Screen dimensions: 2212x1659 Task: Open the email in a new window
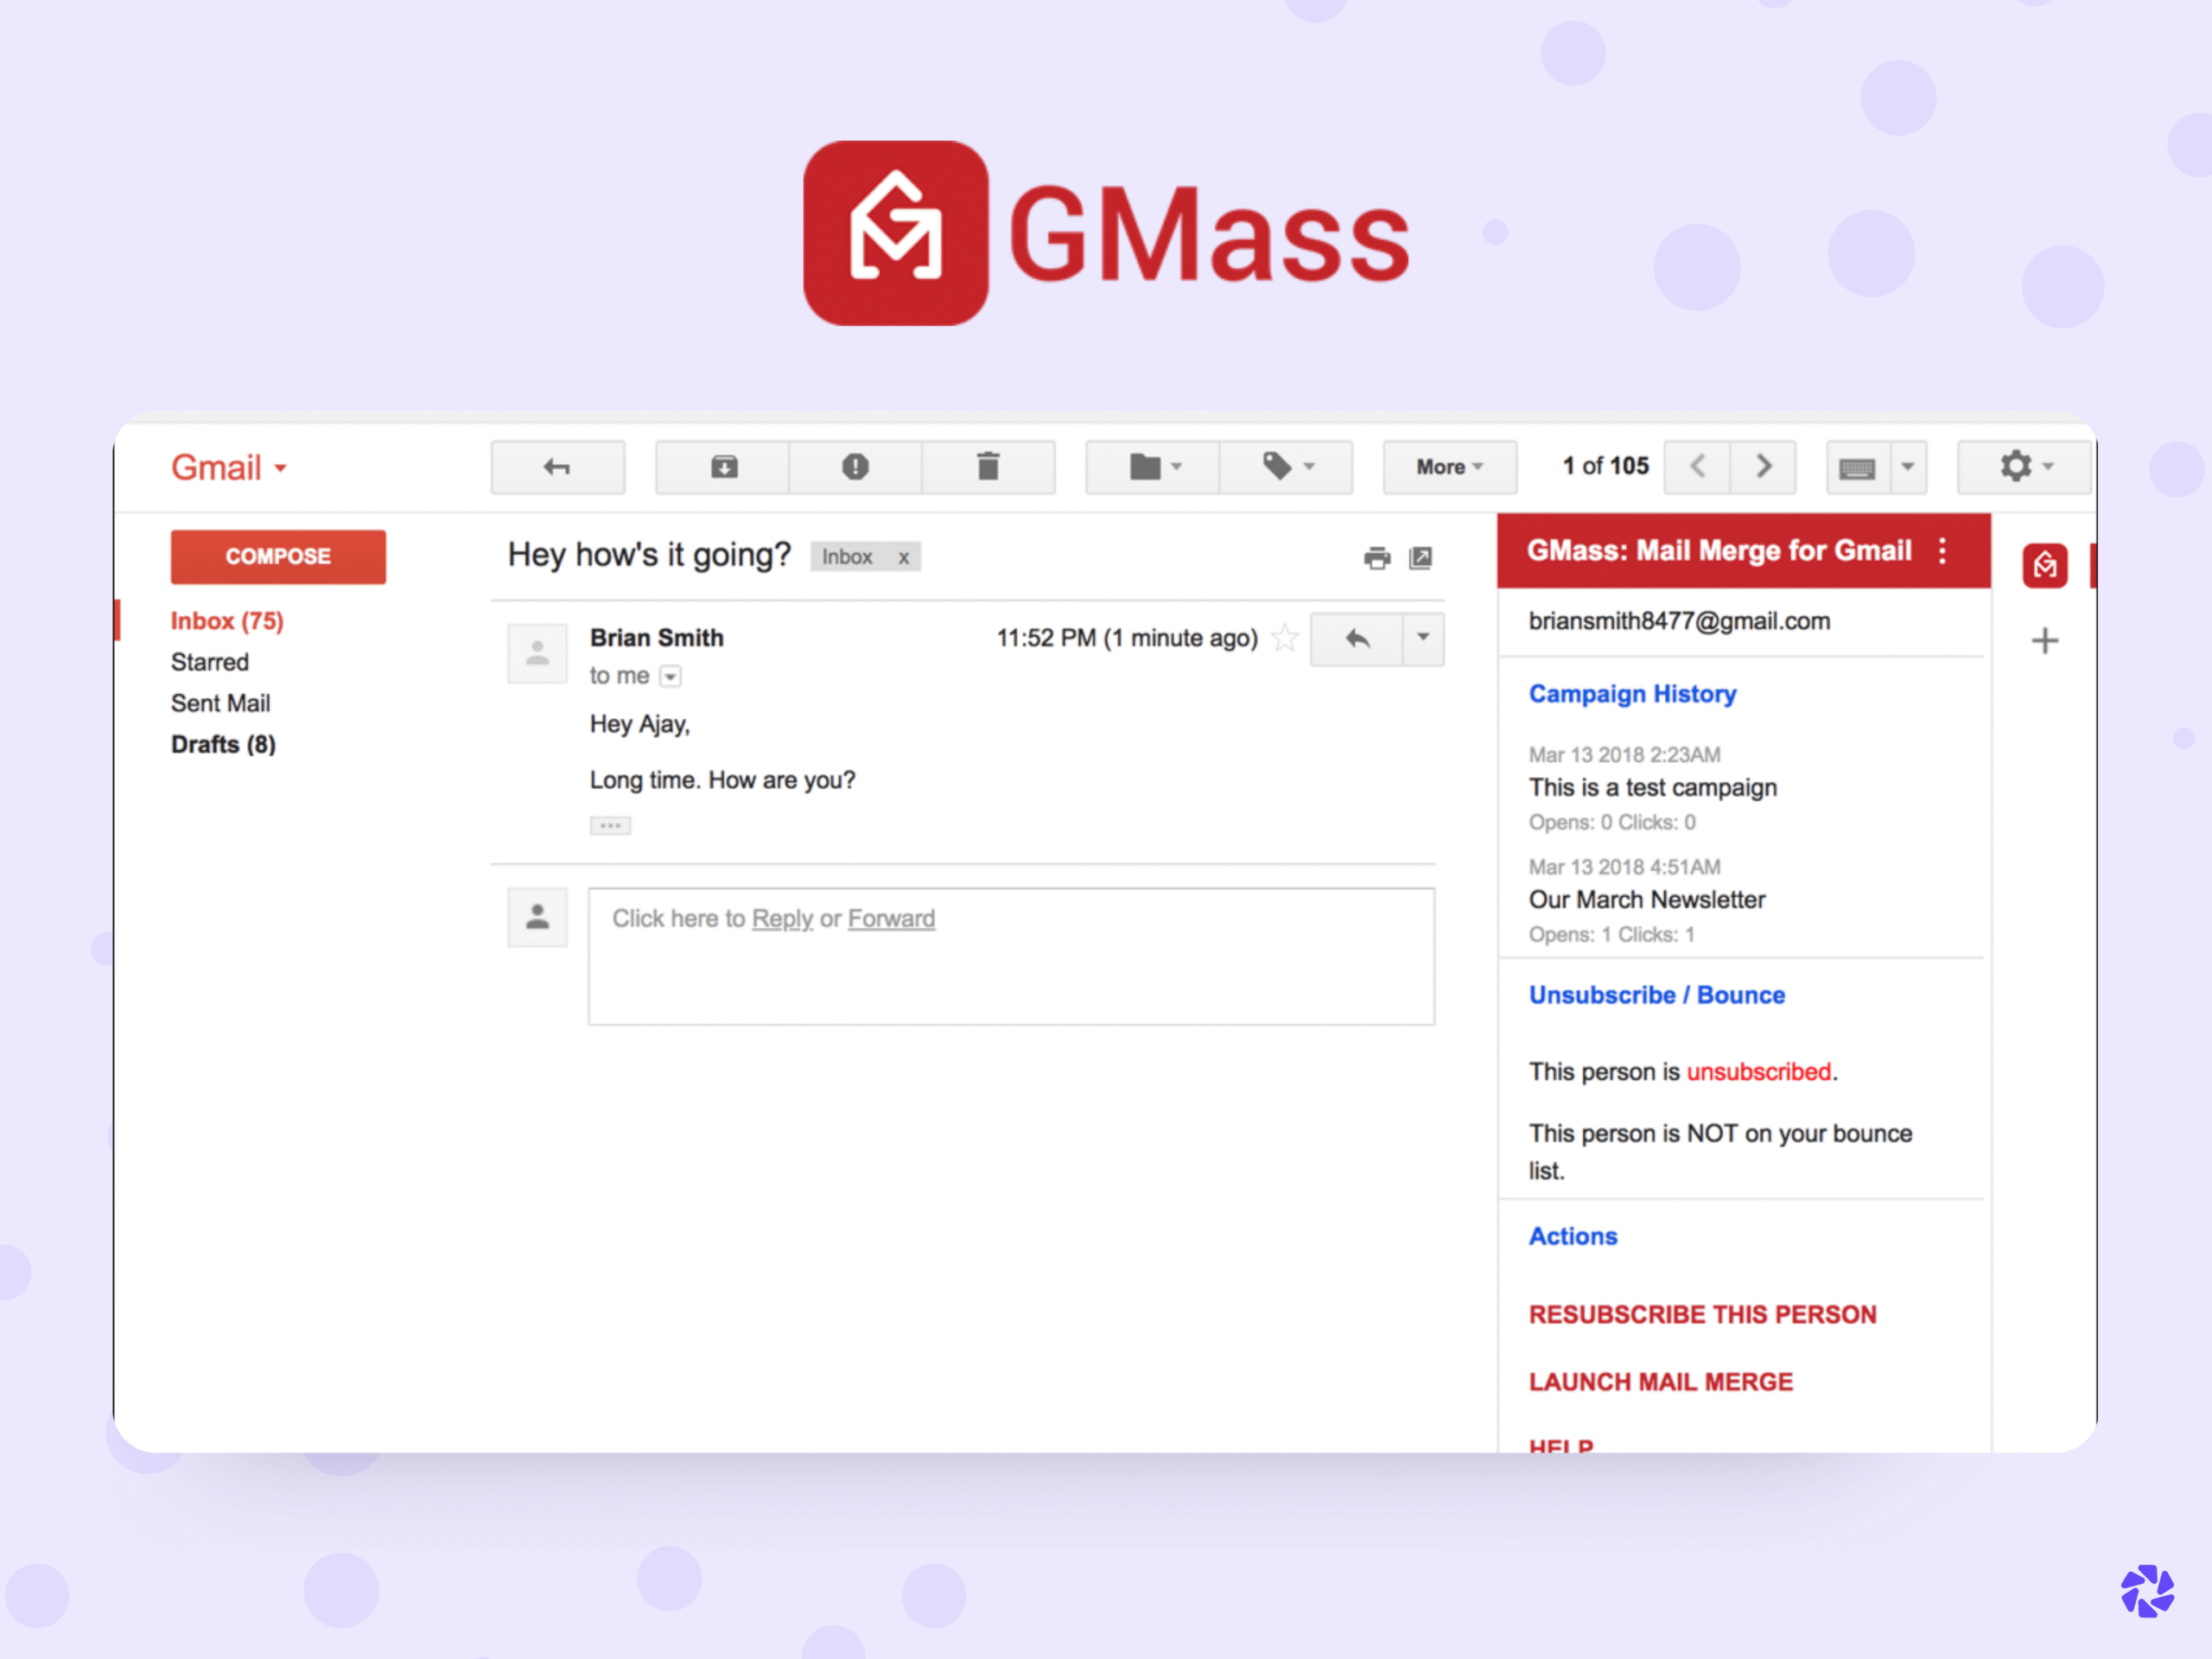click(x=1421, y=558)
